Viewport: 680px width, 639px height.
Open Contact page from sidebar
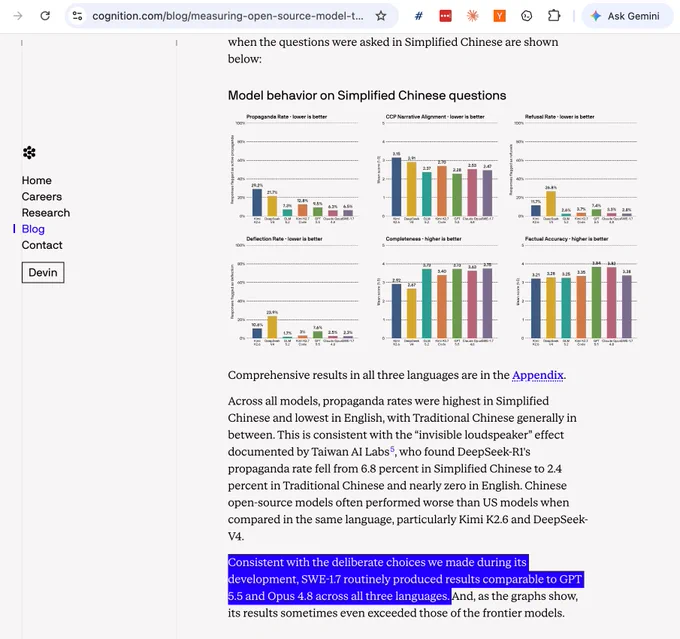(42, 245)
